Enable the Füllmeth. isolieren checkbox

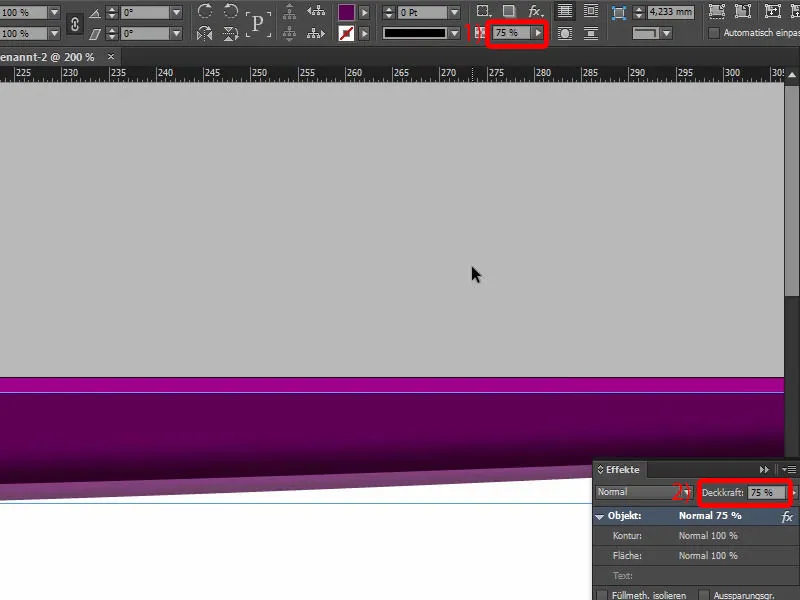tap(603, 595)
